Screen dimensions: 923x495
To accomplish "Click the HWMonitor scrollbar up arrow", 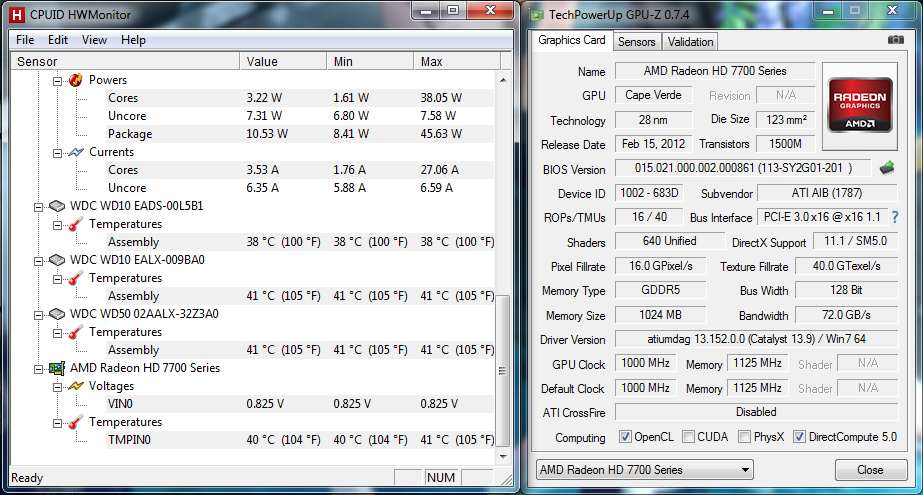I will point(503,79).
